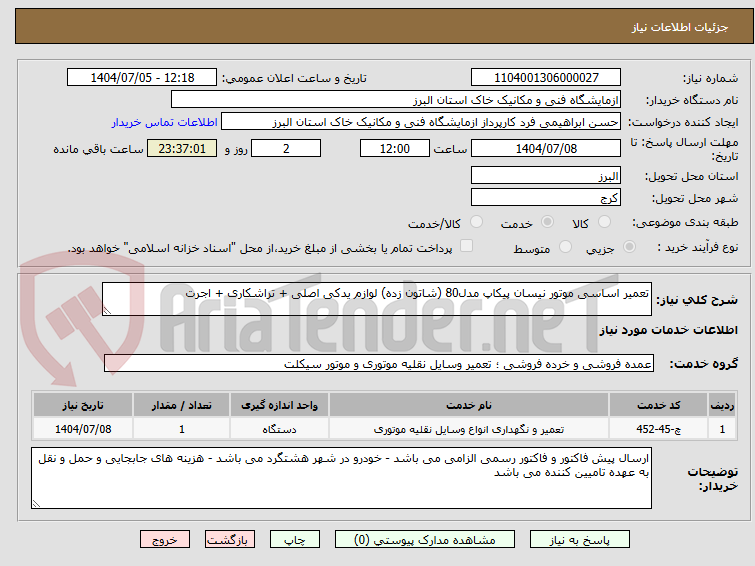Click the شهر محل تحویل field کرج
The width and height of the screenshot is (755, 566).
click(x=546, y=197)
